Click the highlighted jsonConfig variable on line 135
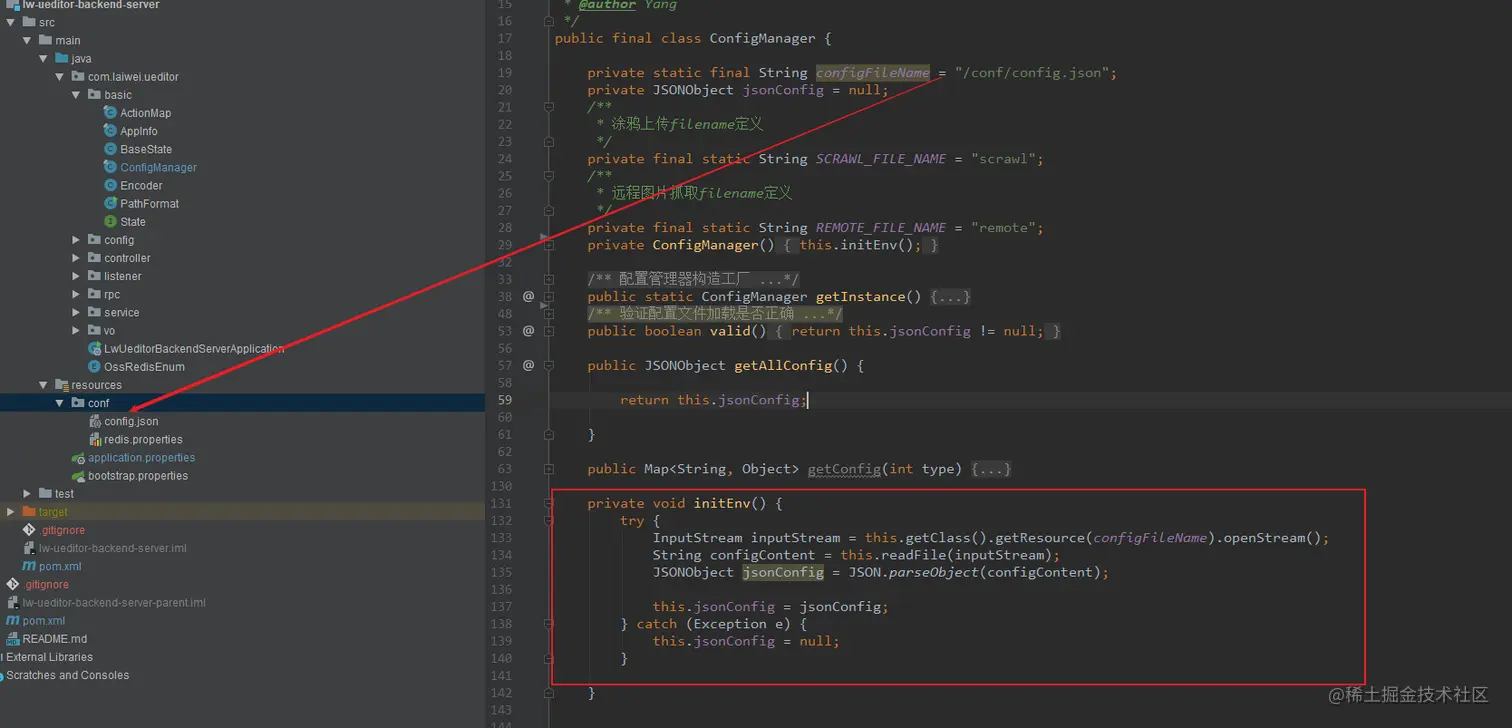Screen dimensions: 1512x728 pos(783,573)
